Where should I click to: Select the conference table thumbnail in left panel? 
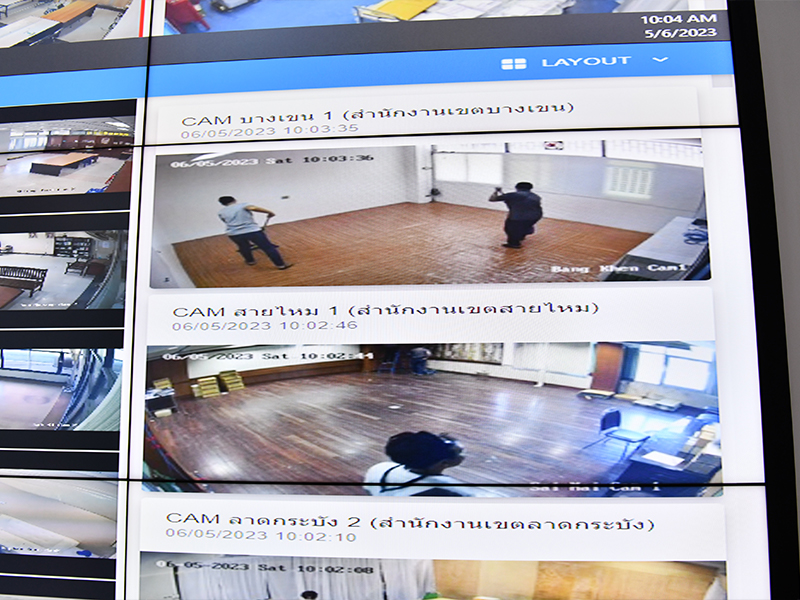click(65, 156)
